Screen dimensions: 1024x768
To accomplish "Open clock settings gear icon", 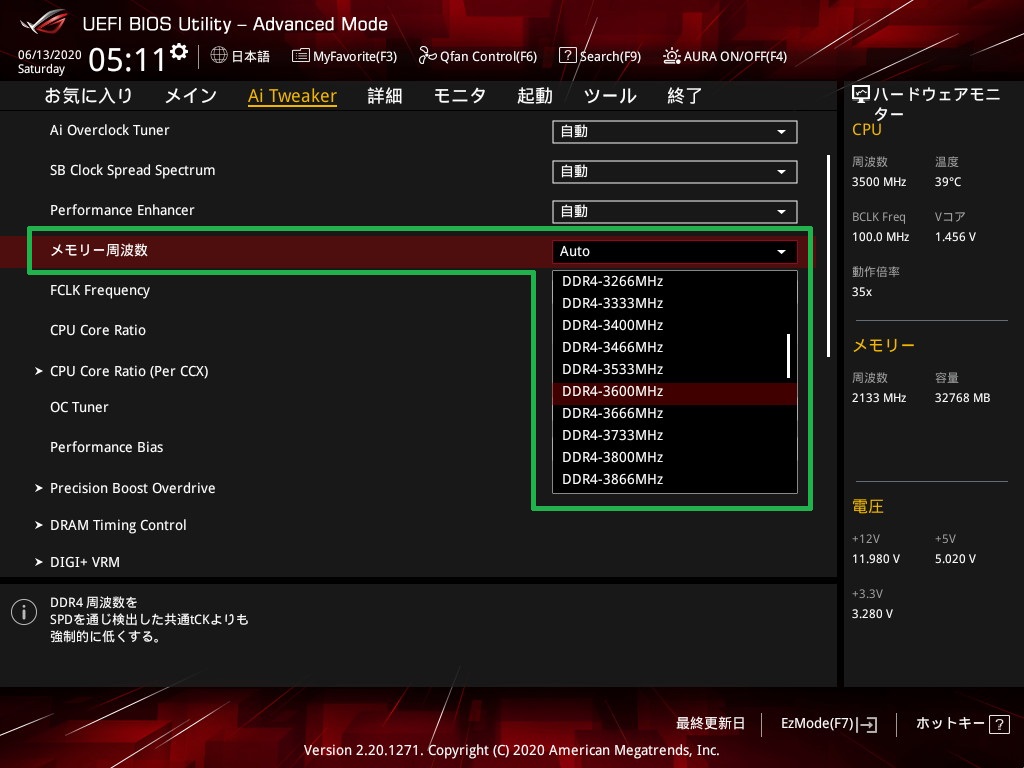I will [x=179, y=52].
